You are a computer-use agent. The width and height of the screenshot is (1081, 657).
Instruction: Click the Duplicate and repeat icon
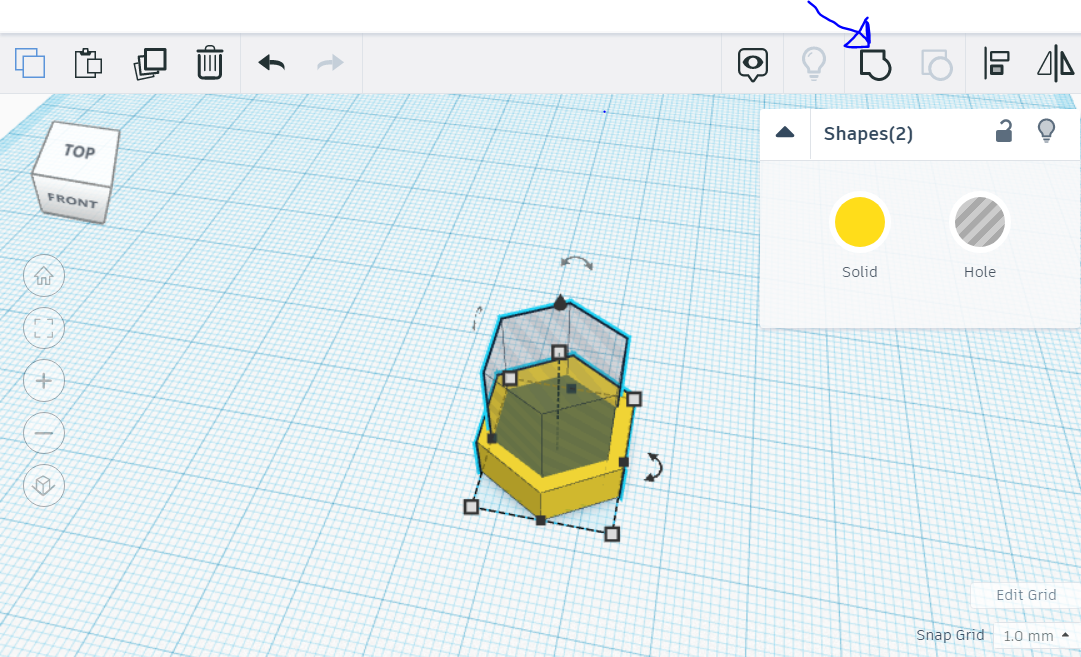coord(150,63)
